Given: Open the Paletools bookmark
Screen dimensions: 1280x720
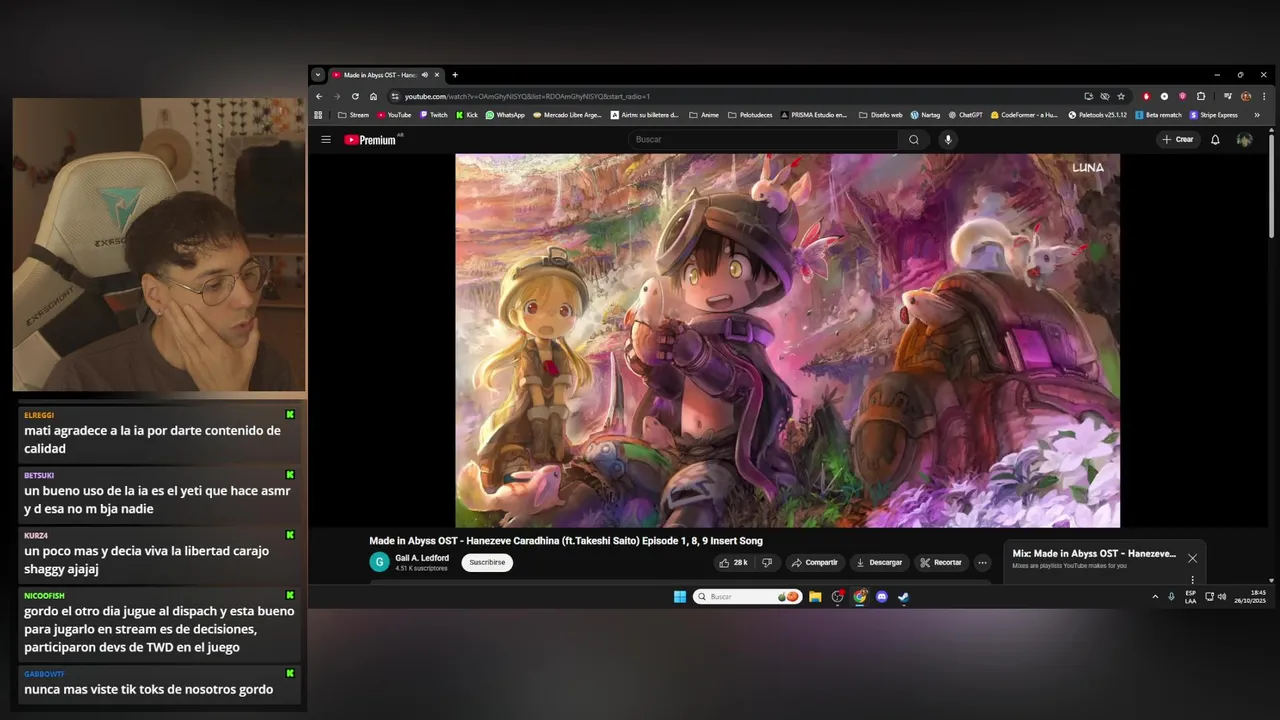Looking at the screenshot, I should (x=1097, y=115).
